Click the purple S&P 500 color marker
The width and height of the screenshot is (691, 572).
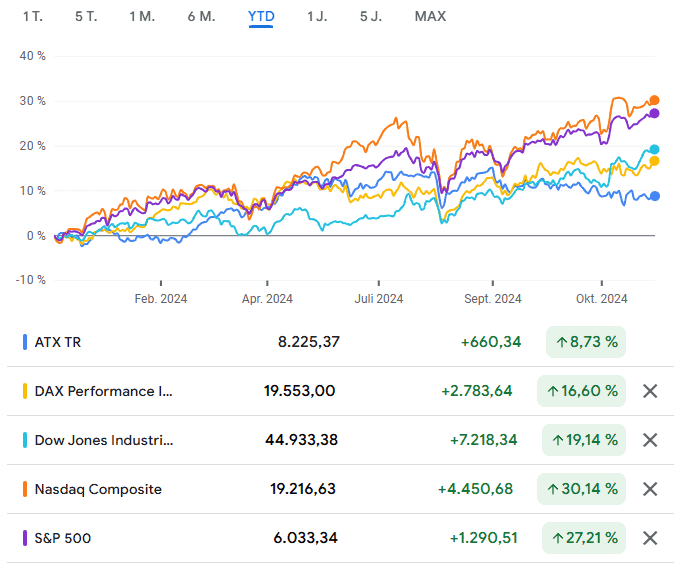25,538
